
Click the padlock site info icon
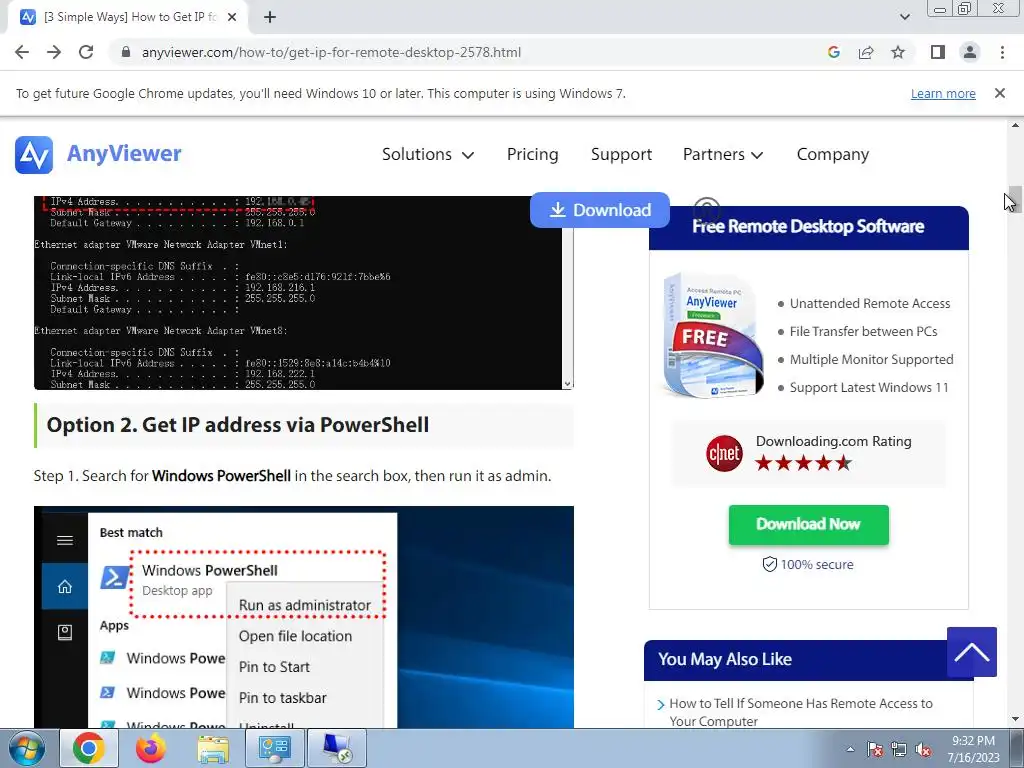click(x=127, y=52)
